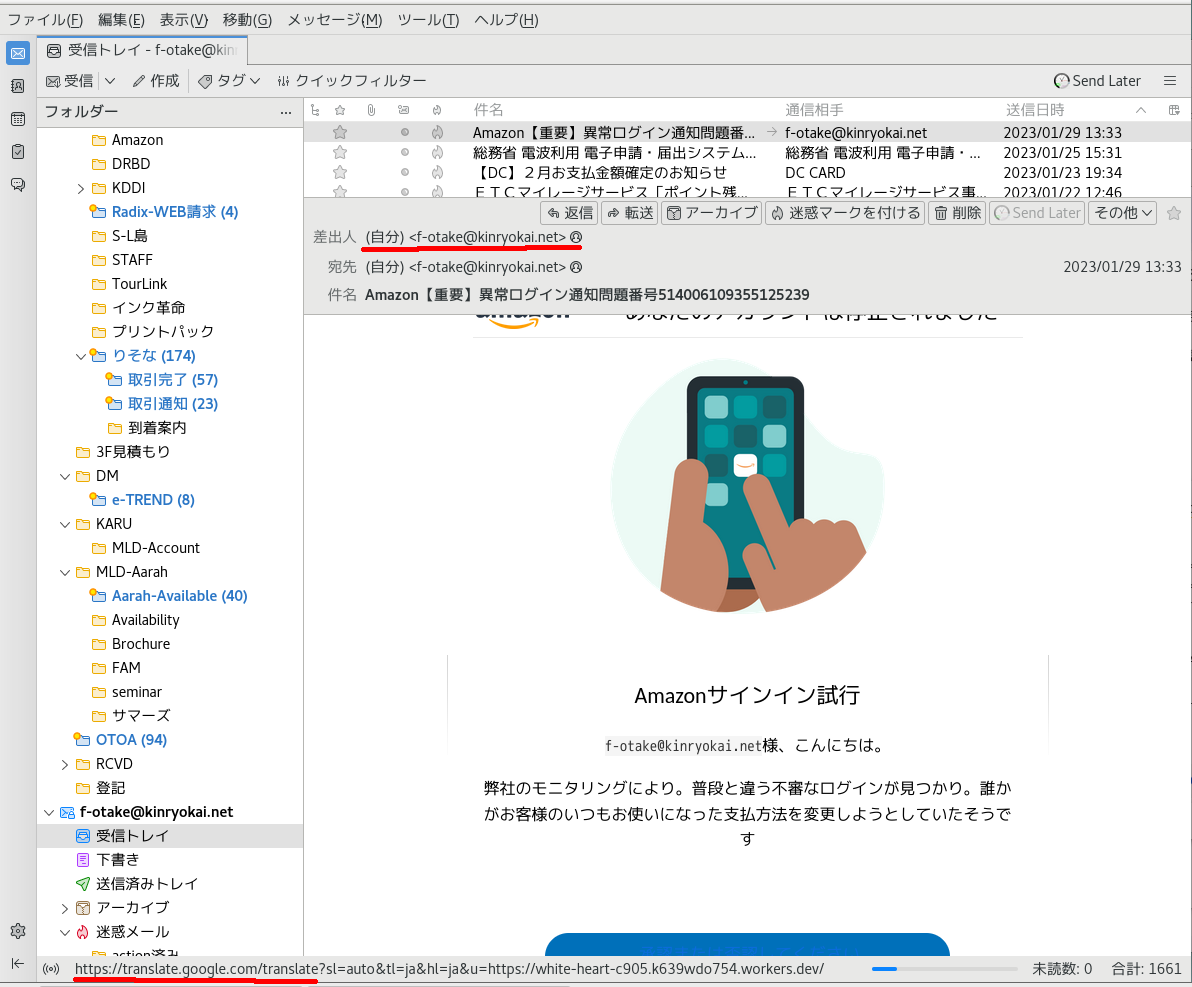Open Settings via the gear icon
Image resolution: width=1192 pixels, height=987 pixels.
click(18, 931)
